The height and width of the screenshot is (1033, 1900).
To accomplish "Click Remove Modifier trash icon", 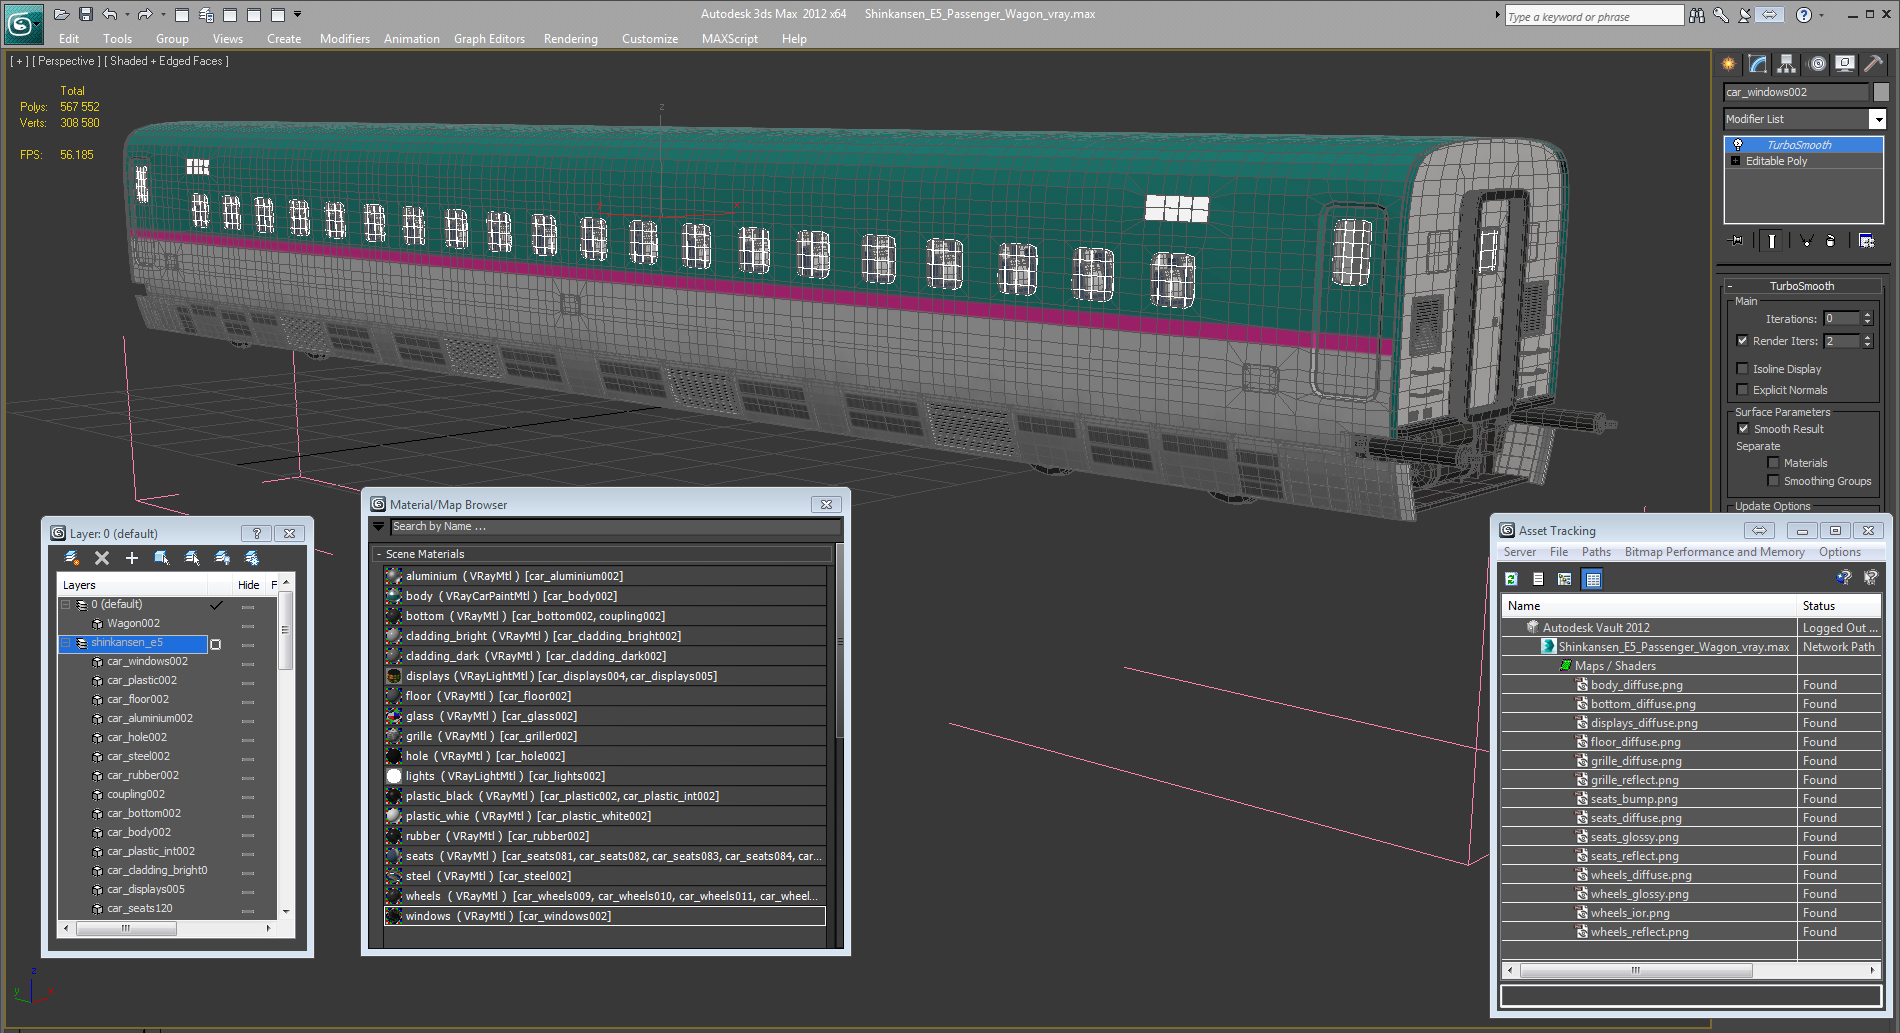I will point(1831,240).
